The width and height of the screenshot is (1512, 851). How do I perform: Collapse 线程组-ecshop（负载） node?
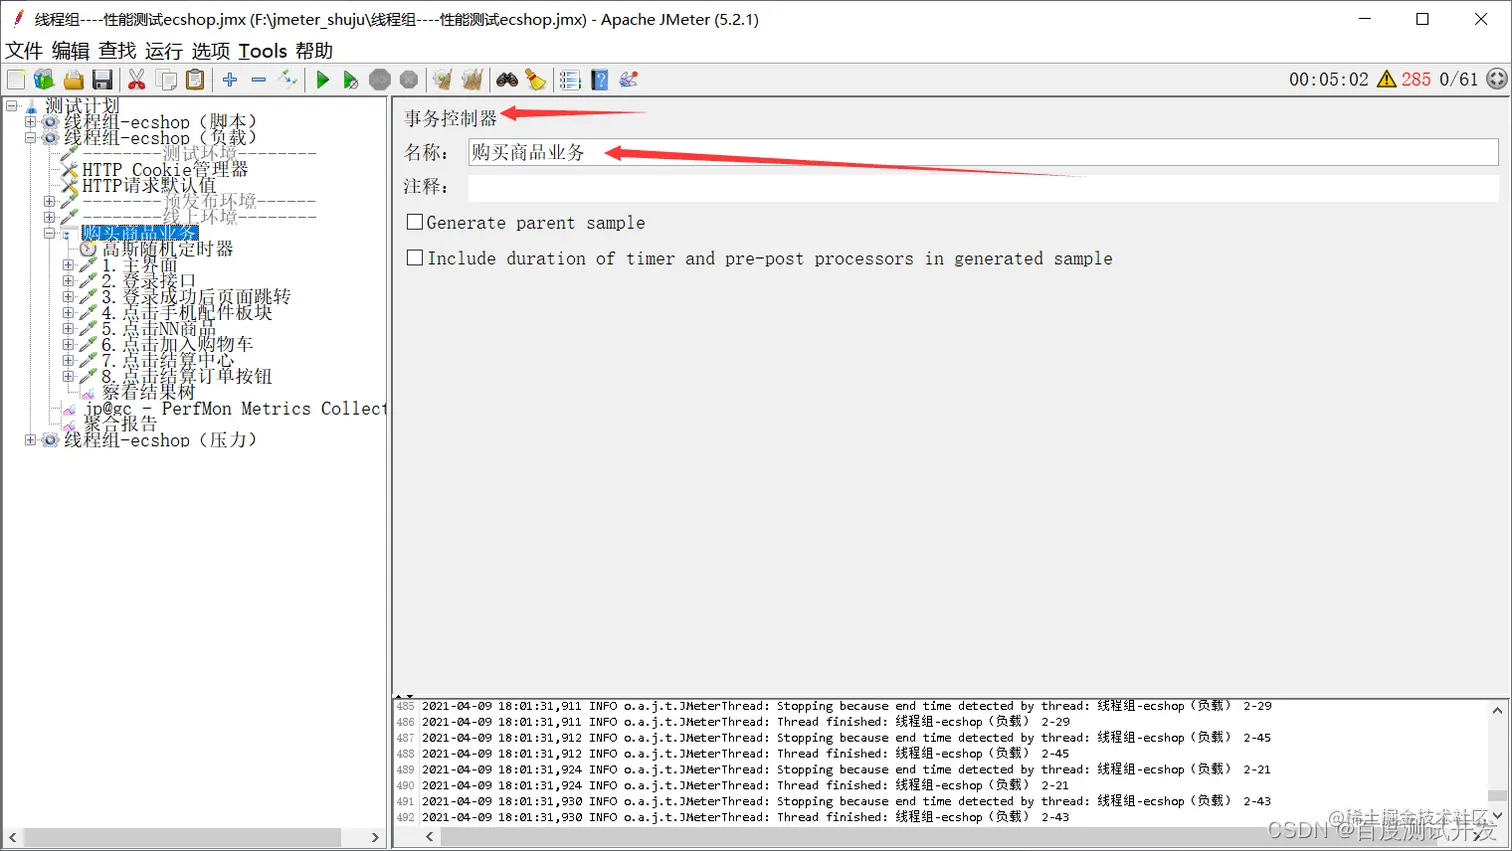coord(30,137)
